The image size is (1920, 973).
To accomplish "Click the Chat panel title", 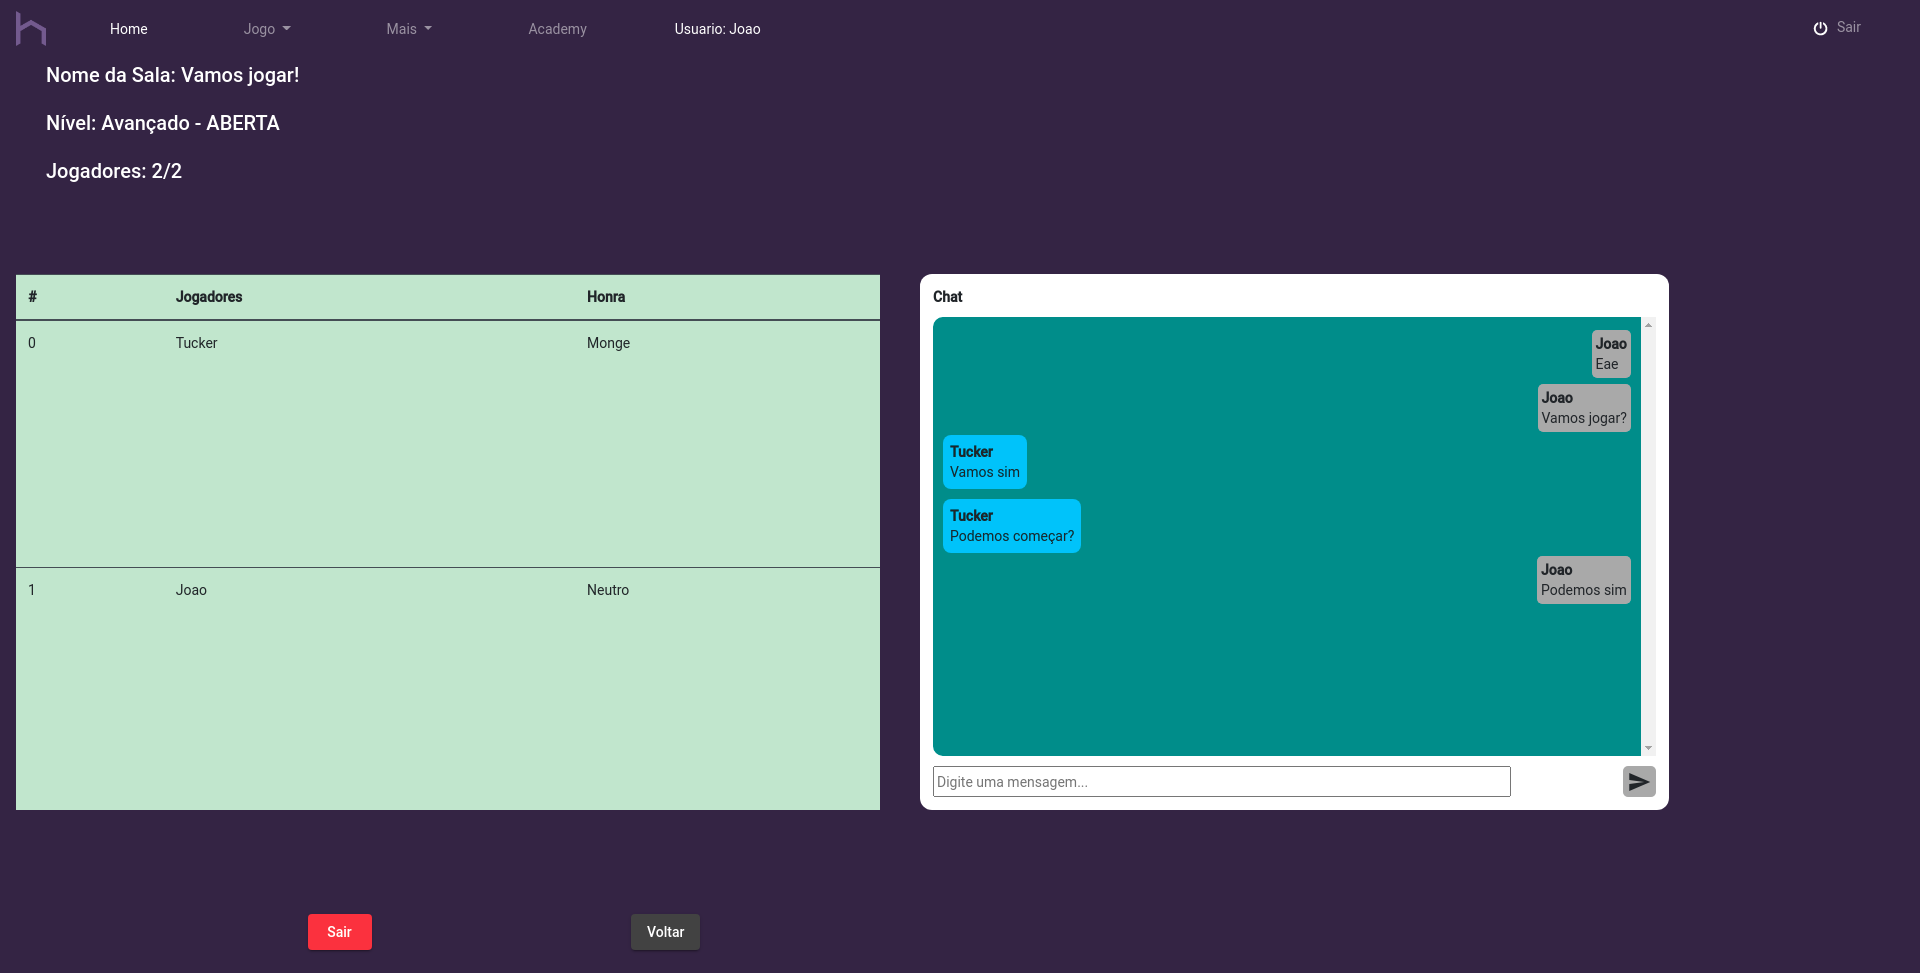I will click(948, 297).
